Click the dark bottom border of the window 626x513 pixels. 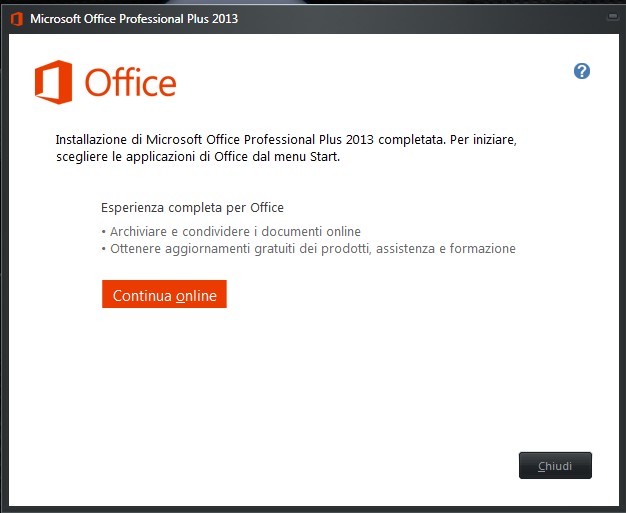(x=313, y=509)
